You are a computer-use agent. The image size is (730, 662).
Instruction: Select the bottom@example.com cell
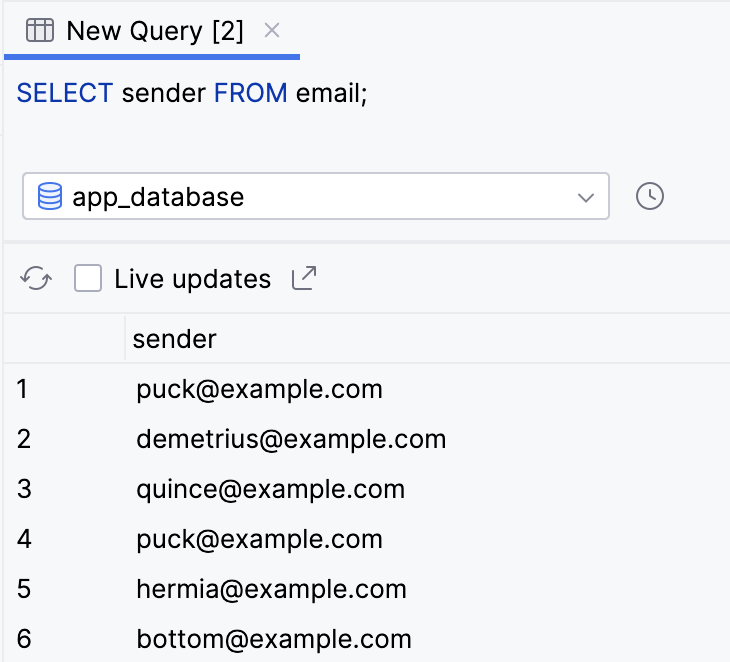[273, 639]
